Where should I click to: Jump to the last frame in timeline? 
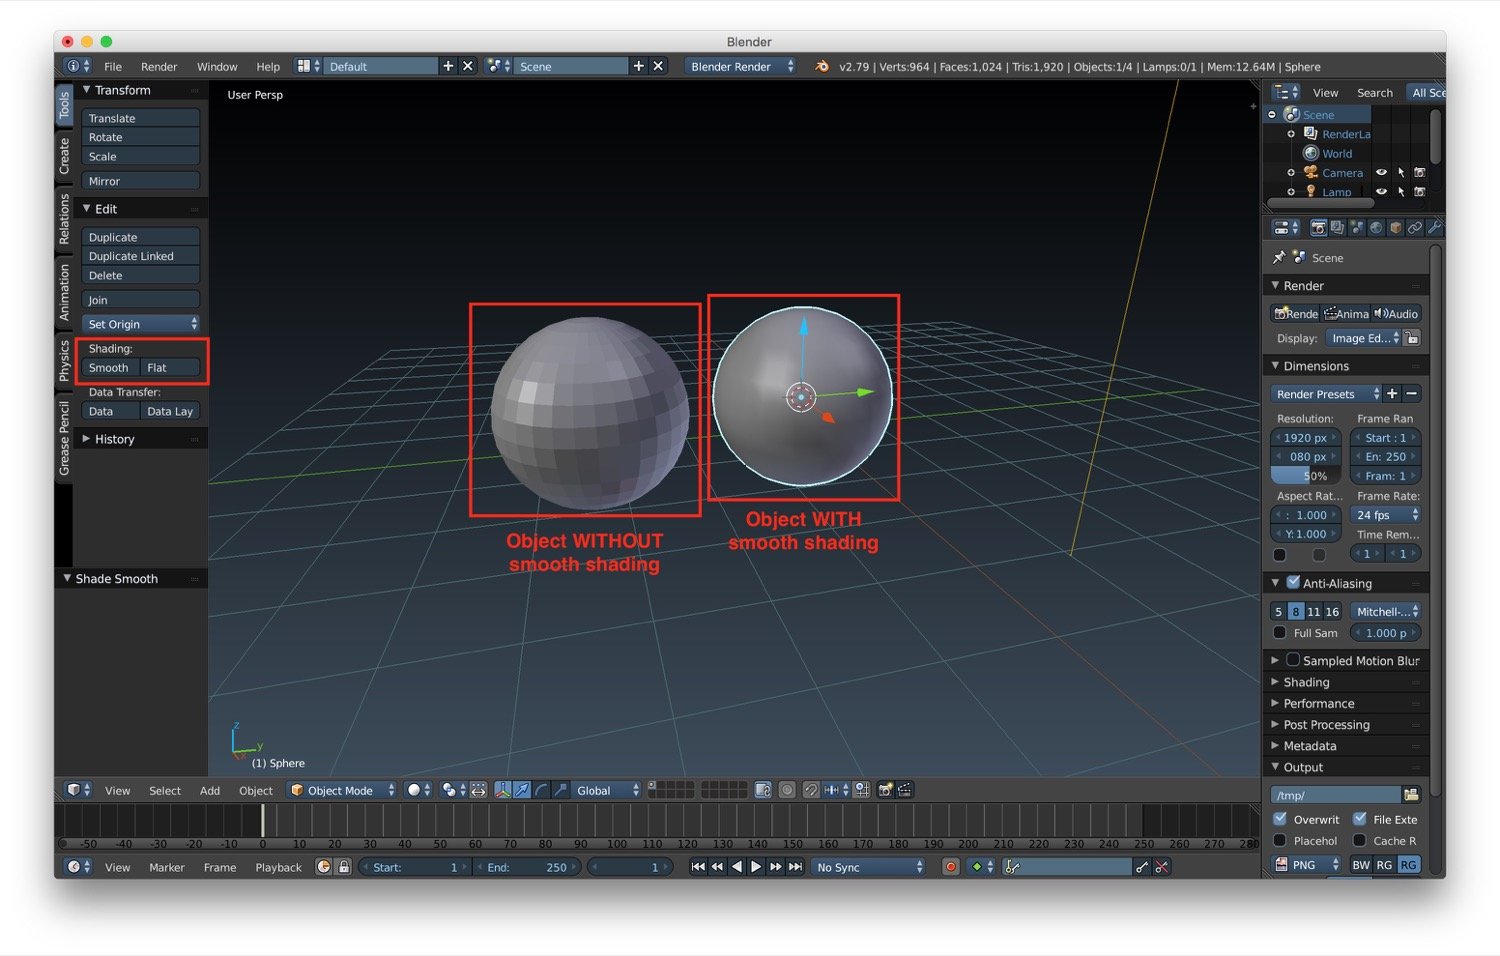pos(795,867)
